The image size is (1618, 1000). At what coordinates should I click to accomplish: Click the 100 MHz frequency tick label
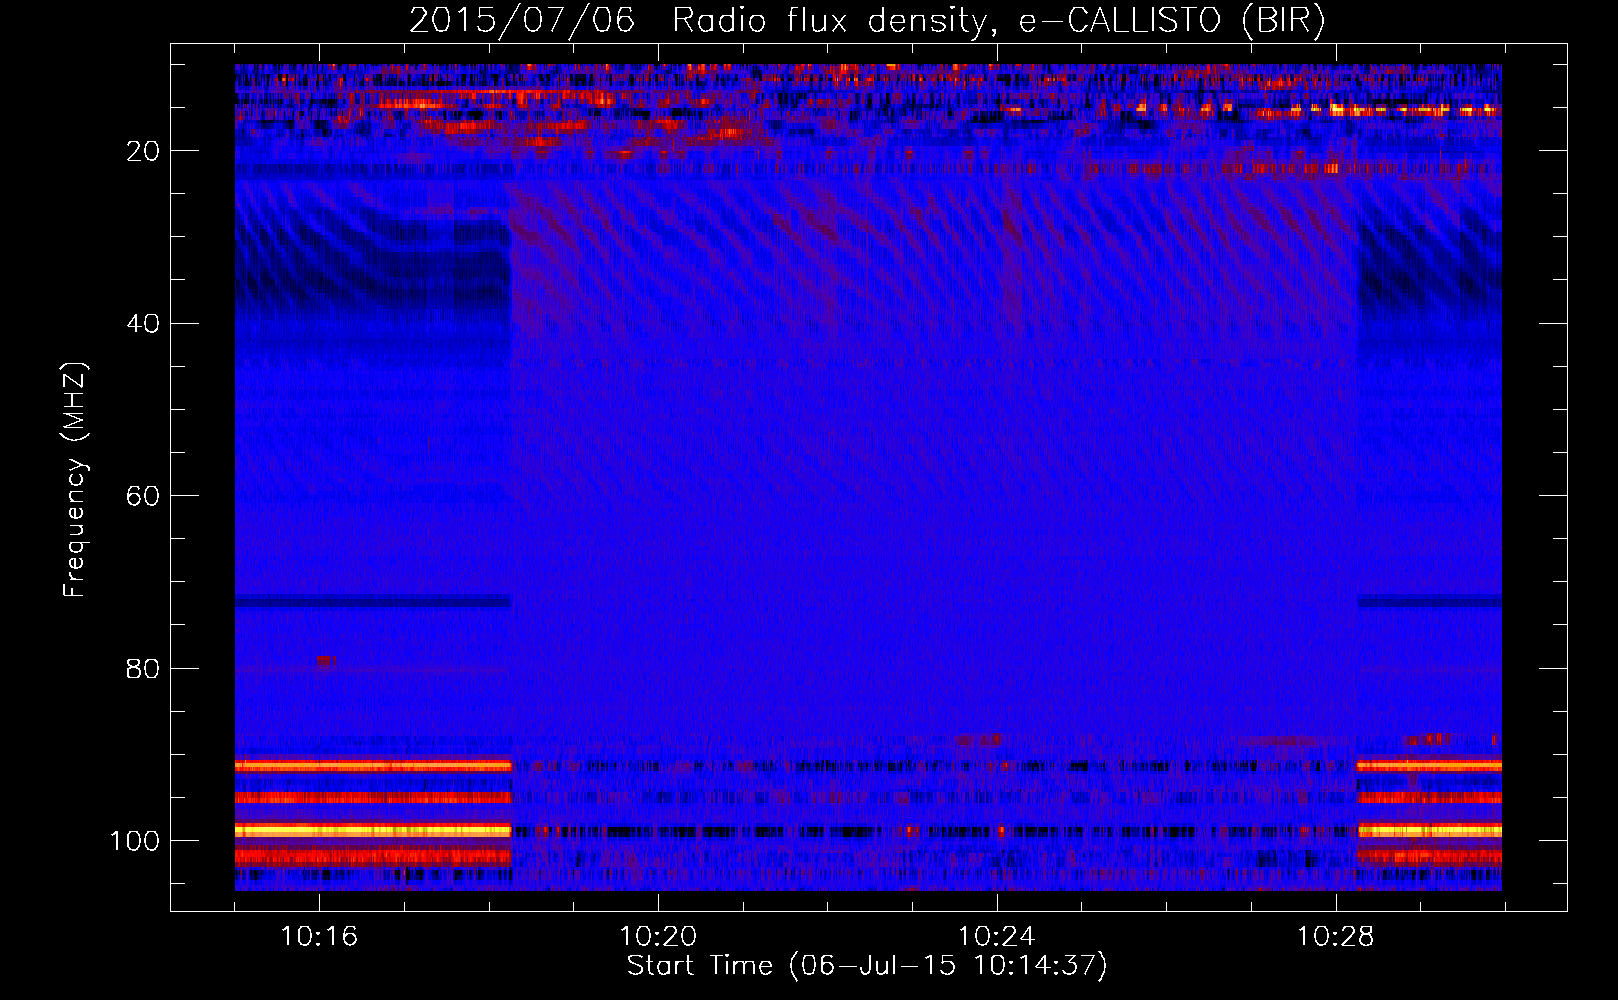point(135,841)
